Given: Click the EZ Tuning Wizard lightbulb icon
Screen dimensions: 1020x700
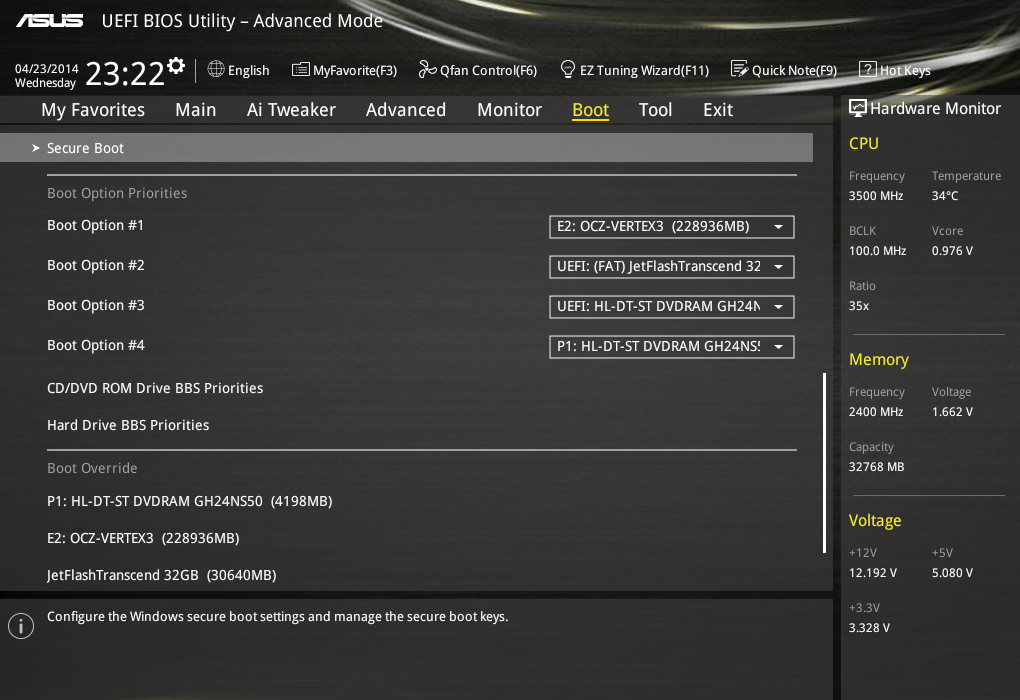Looking at the screenshot, I should point(568,69).
